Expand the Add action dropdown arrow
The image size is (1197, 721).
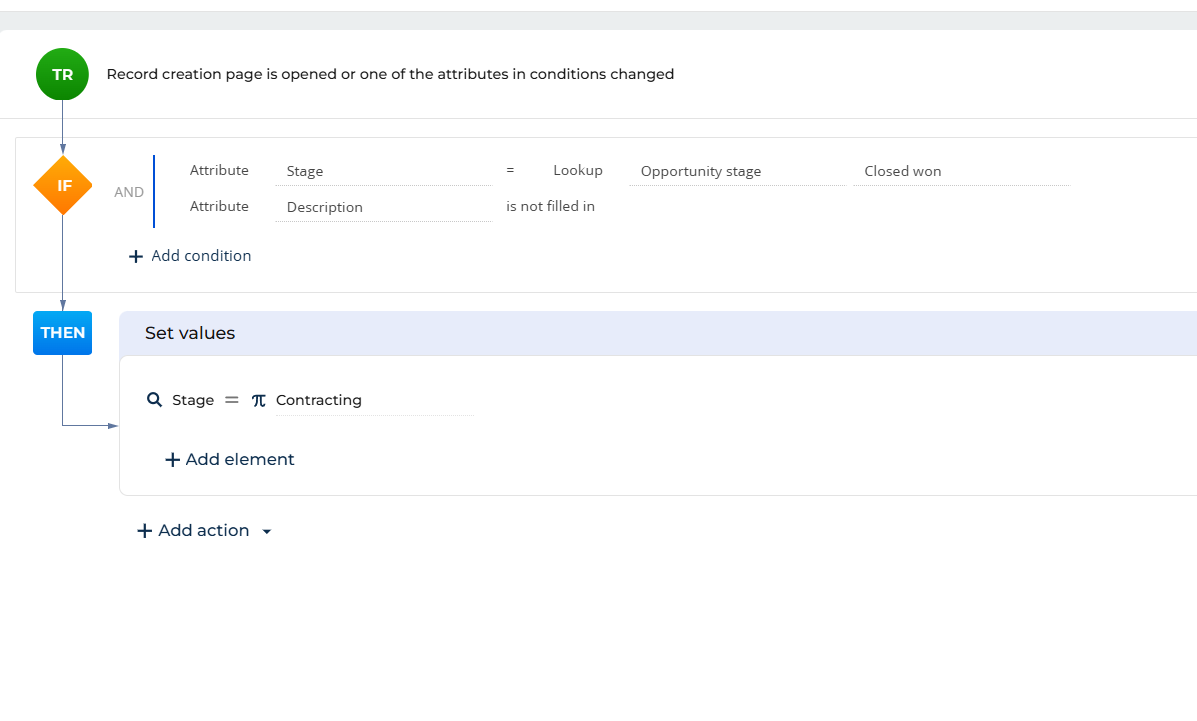point(267,532)
